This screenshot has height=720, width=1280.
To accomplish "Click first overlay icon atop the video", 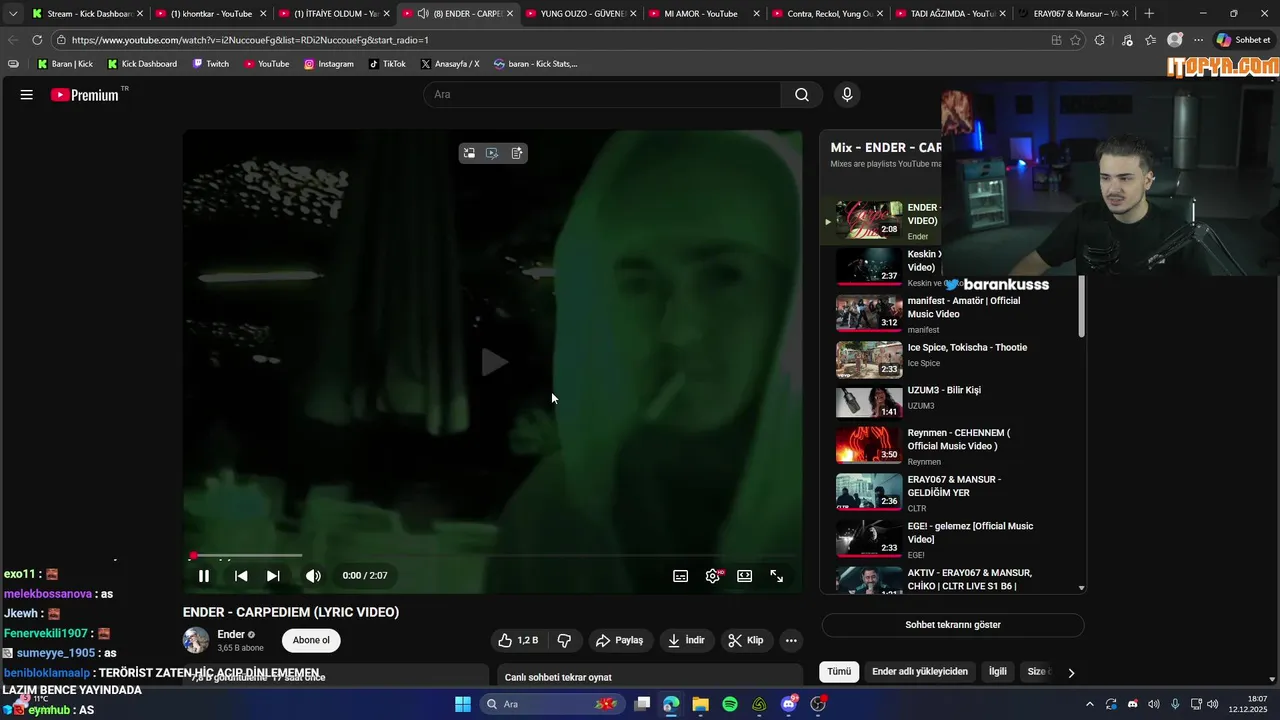I will coord(469,153).
